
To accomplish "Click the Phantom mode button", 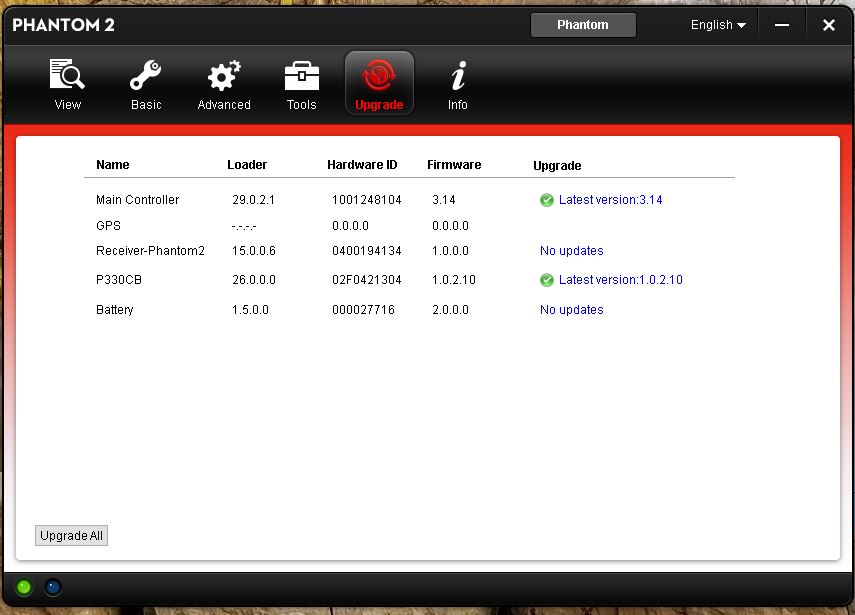I will pos(583,25).
